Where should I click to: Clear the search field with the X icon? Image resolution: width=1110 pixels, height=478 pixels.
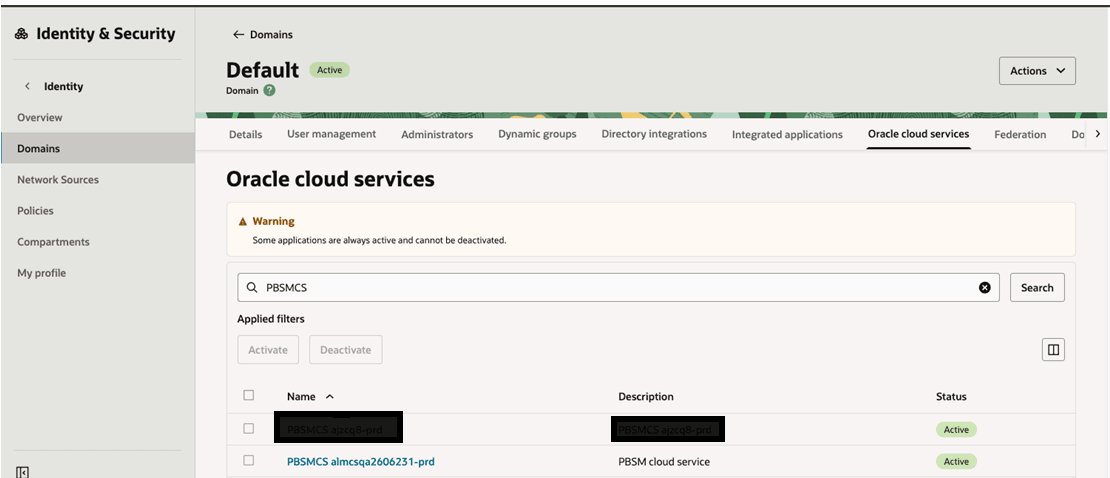[x=984, y=288]
